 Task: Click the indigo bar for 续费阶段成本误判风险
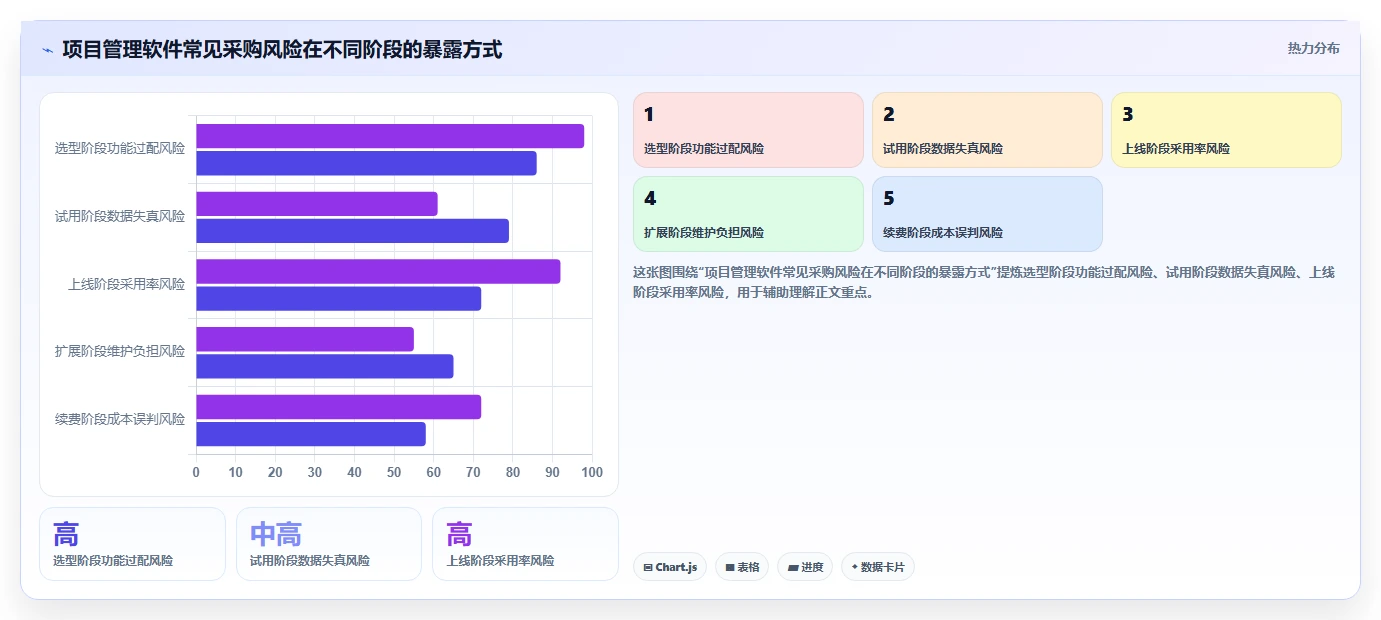[x=311, y=434]
